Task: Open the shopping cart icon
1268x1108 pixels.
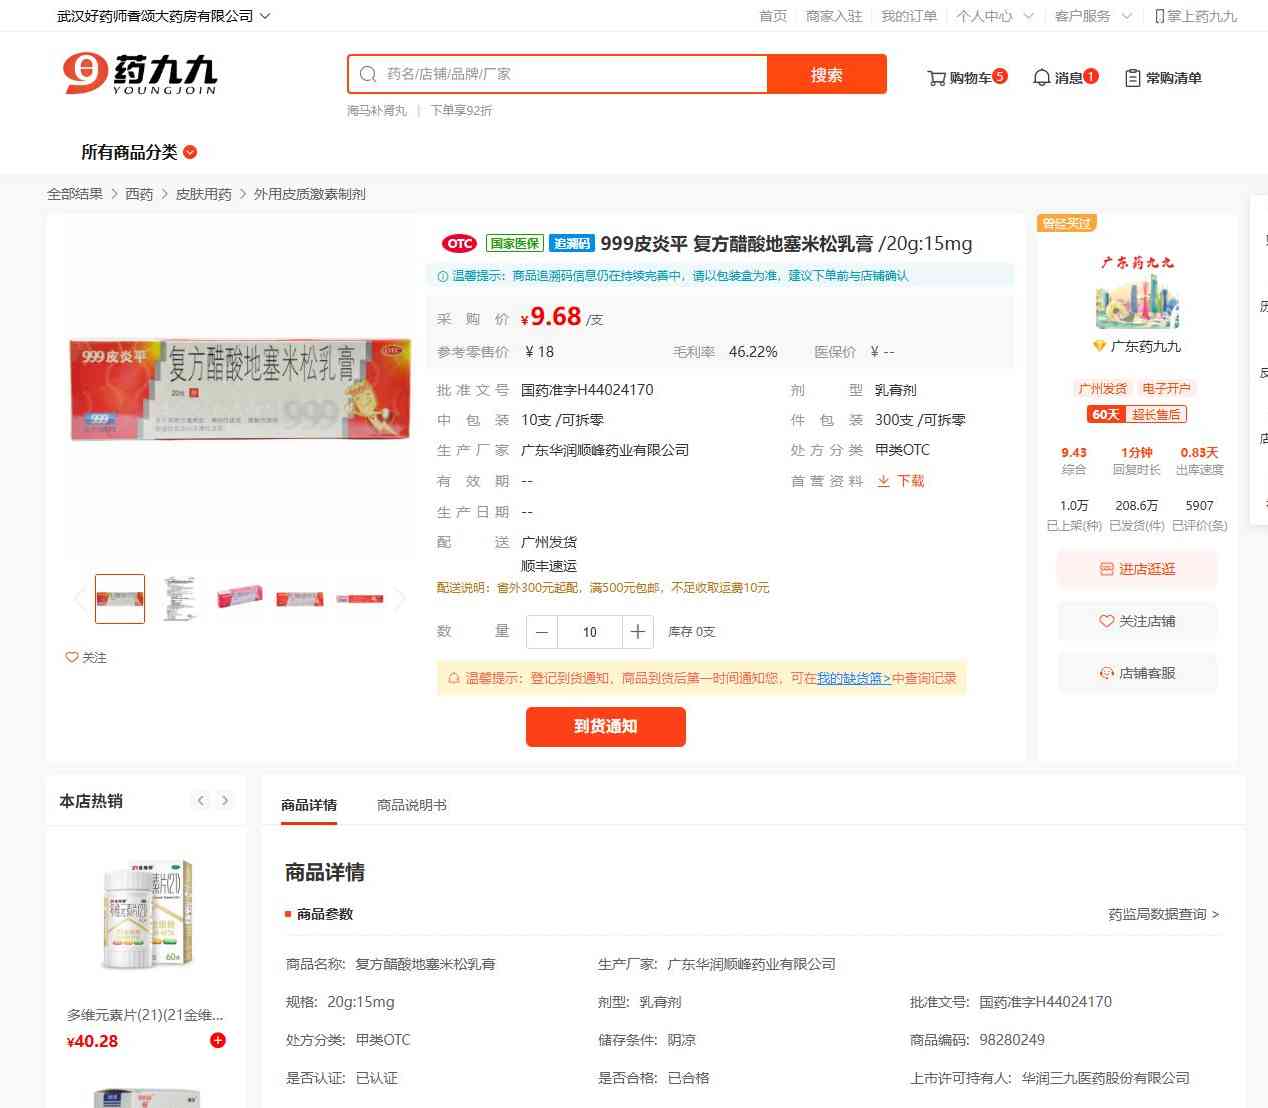Action: coord(936,78)
